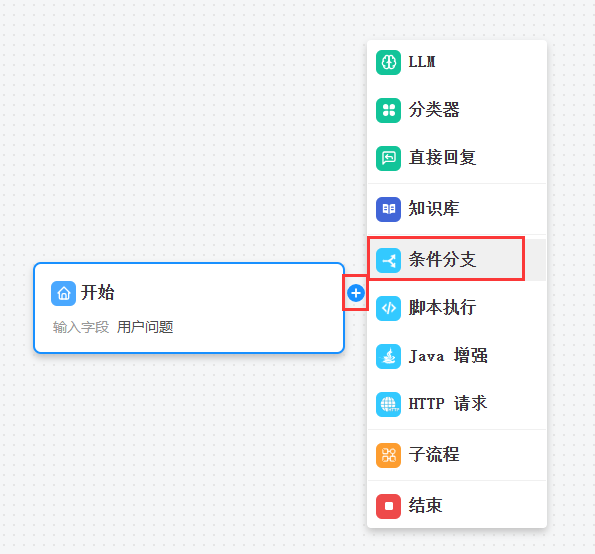Click the LLM label in node menu
The height and width of the screenshot is (554, 595).
422,62
